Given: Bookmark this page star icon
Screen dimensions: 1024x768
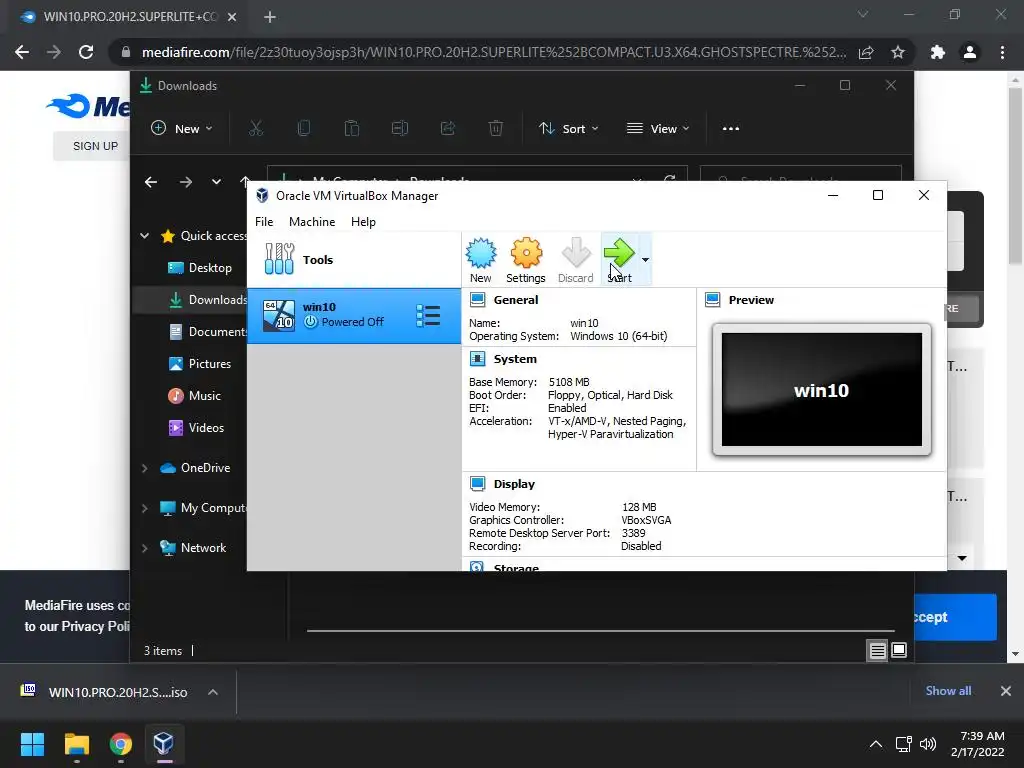Looking at the screenshot, I should pyautogui.click(x=898, y=52).
